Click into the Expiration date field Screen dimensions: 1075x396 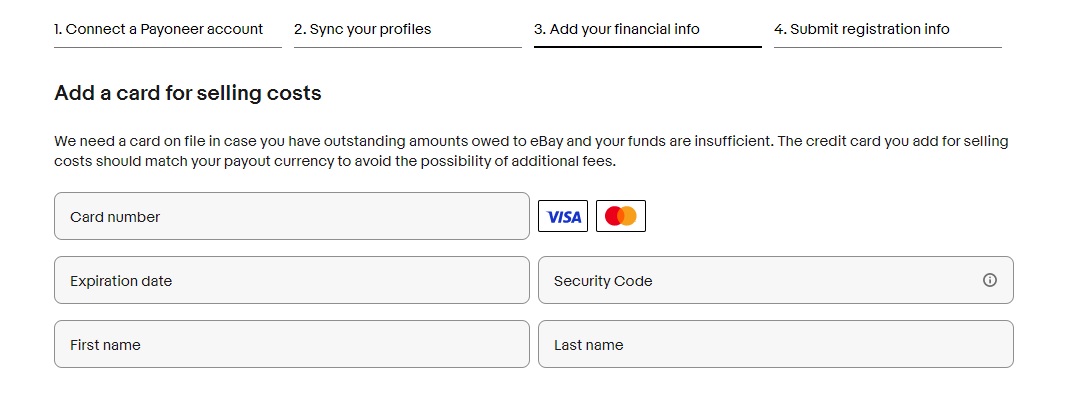tap(292, 280)
